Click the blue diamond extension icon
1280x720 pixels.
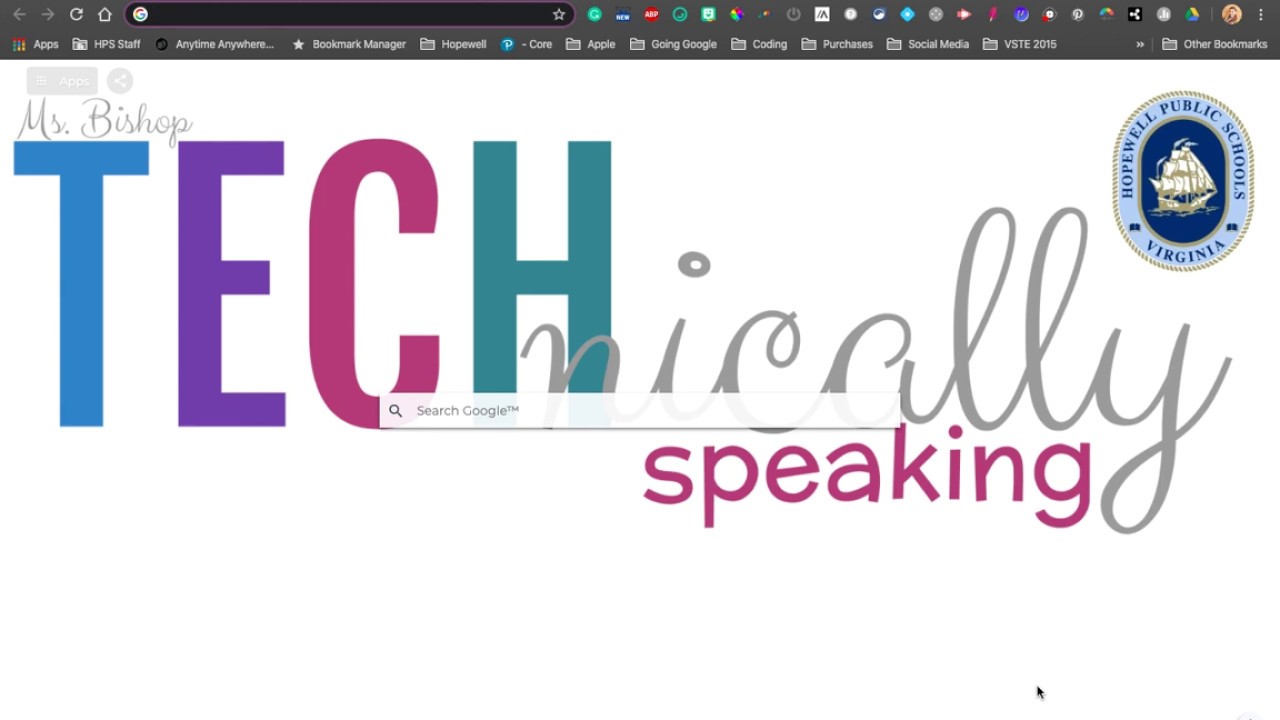pos(907,14)
